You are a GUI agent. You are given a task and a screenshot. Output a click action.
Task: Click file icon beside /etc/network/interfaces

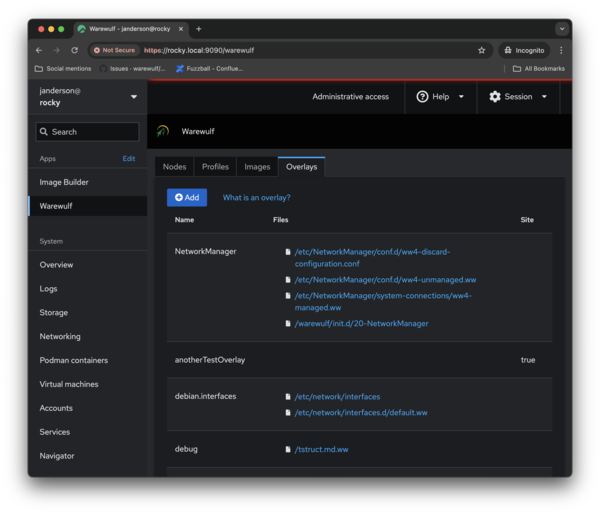288,397
